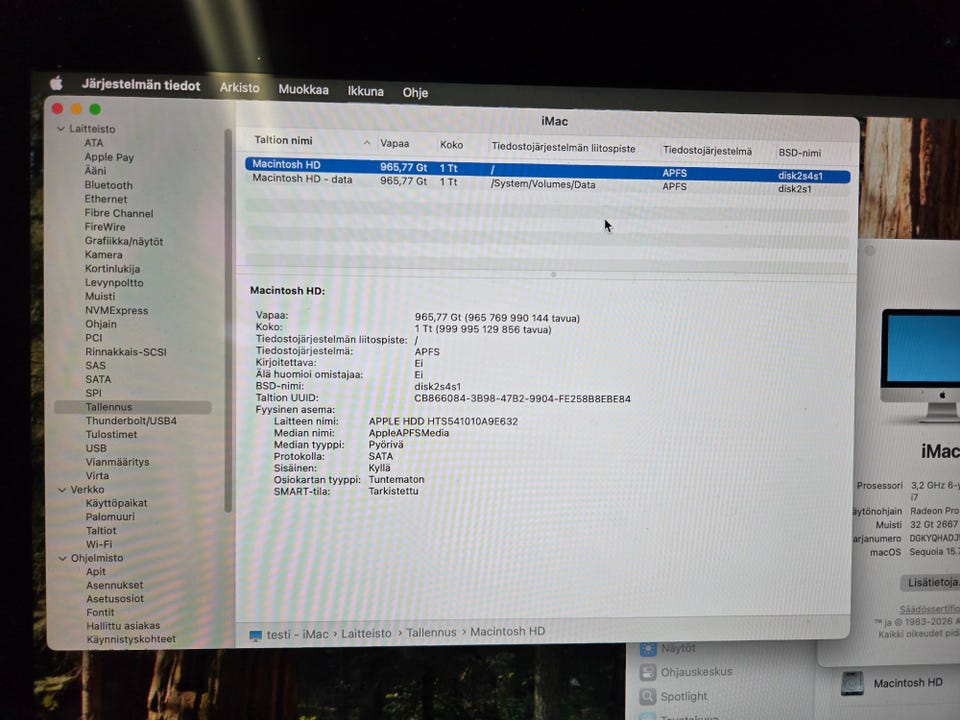Select Vianmääritys in the sidebar
This screenshot has height=720, width=960.
point(118,462)
